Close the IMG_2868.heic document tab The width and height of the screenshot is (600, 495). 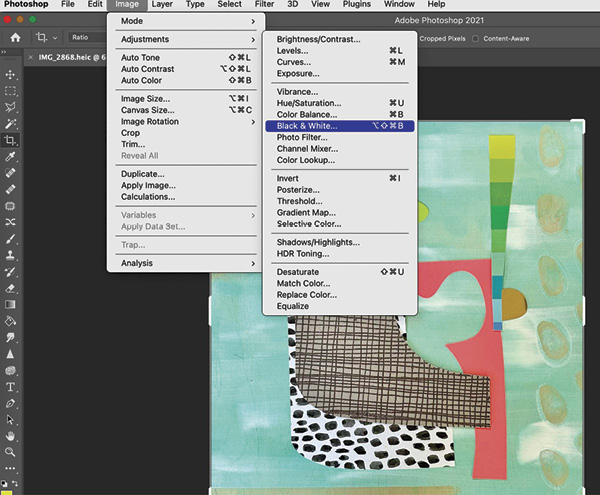click(31, 57)
